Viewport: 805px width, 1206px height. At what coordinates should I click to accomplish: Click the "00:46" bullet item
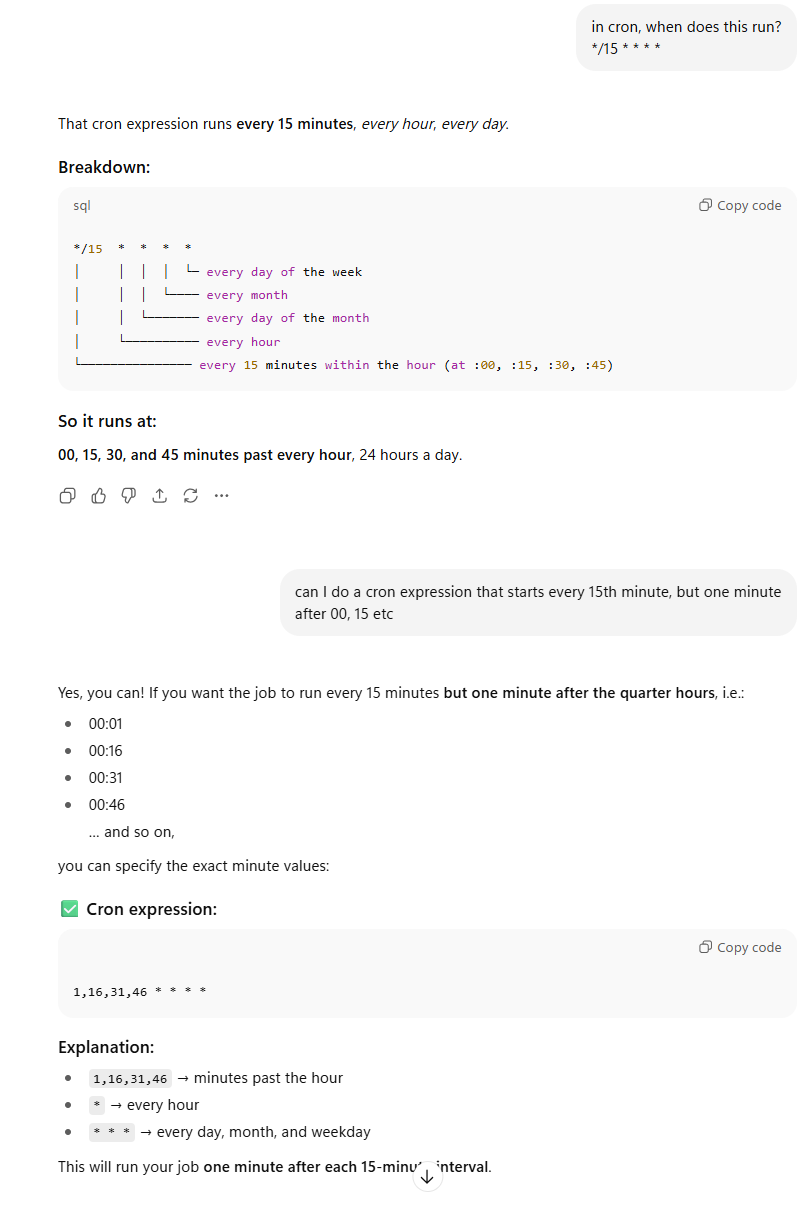pos(106,805)
